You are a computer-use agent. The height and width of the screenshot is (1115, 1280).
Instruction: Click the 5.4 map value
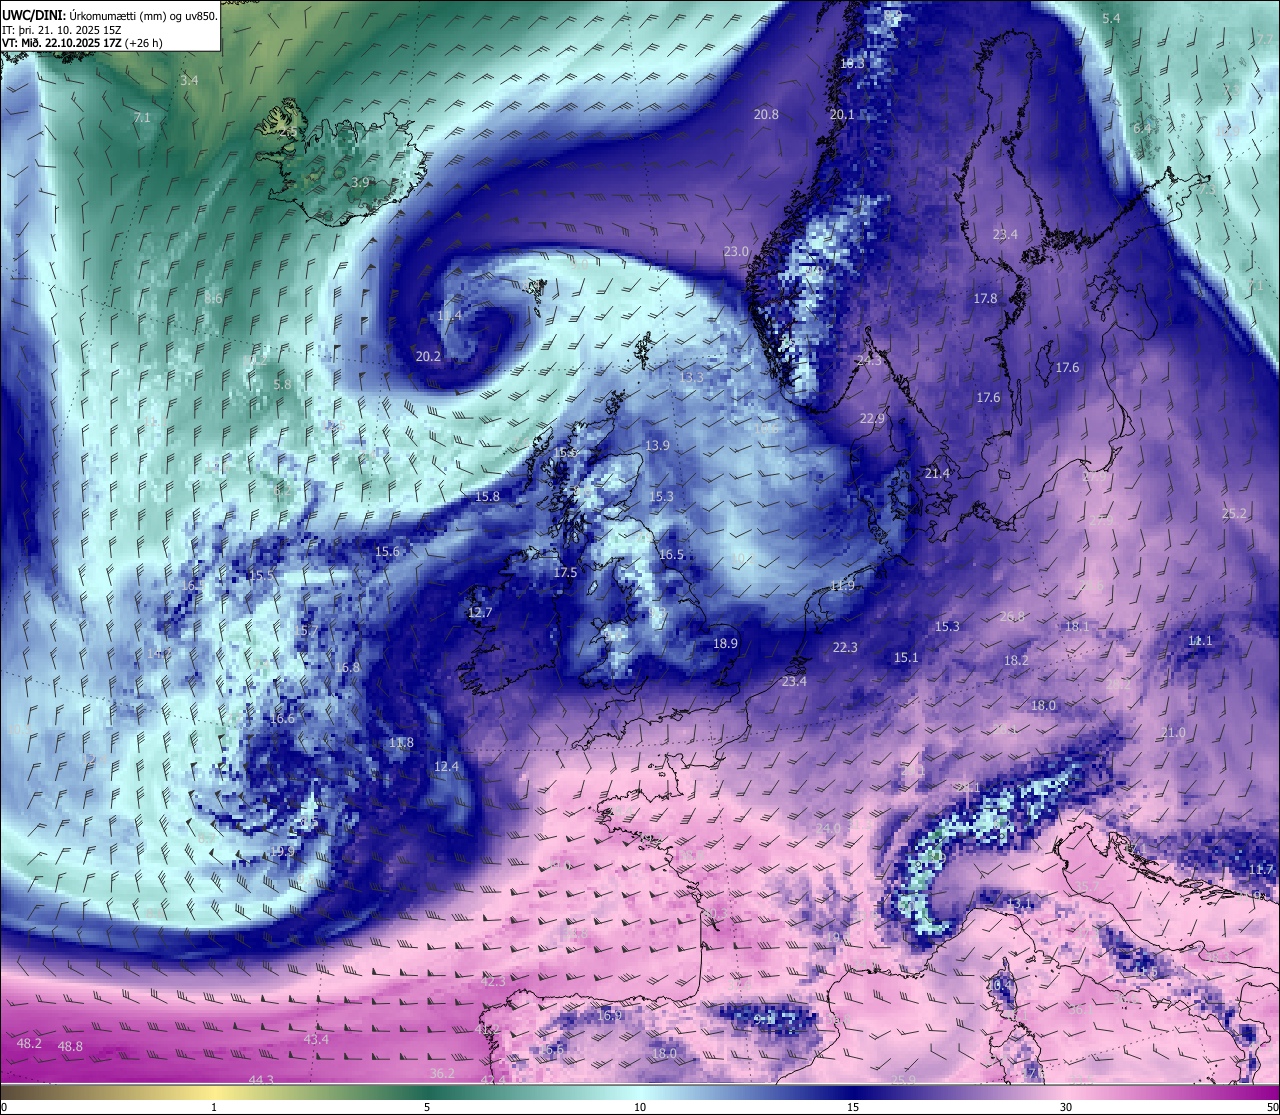click(1111, 18)
